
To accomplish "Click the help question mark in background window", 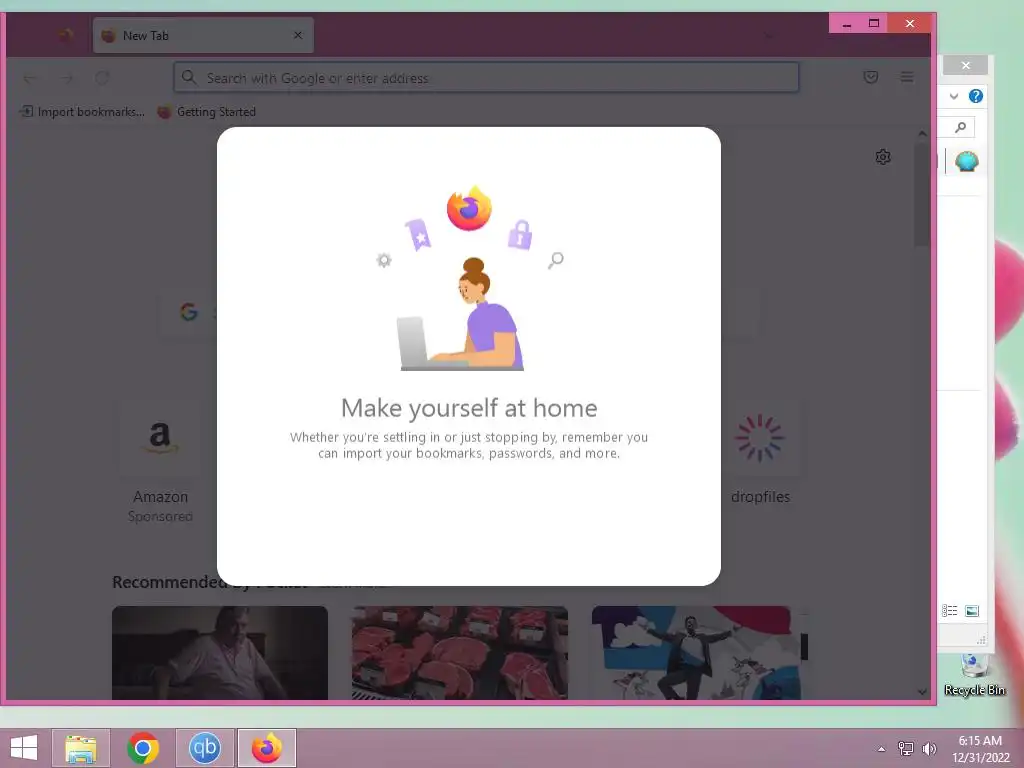I will pyautogui.click(x=976, y=96).
